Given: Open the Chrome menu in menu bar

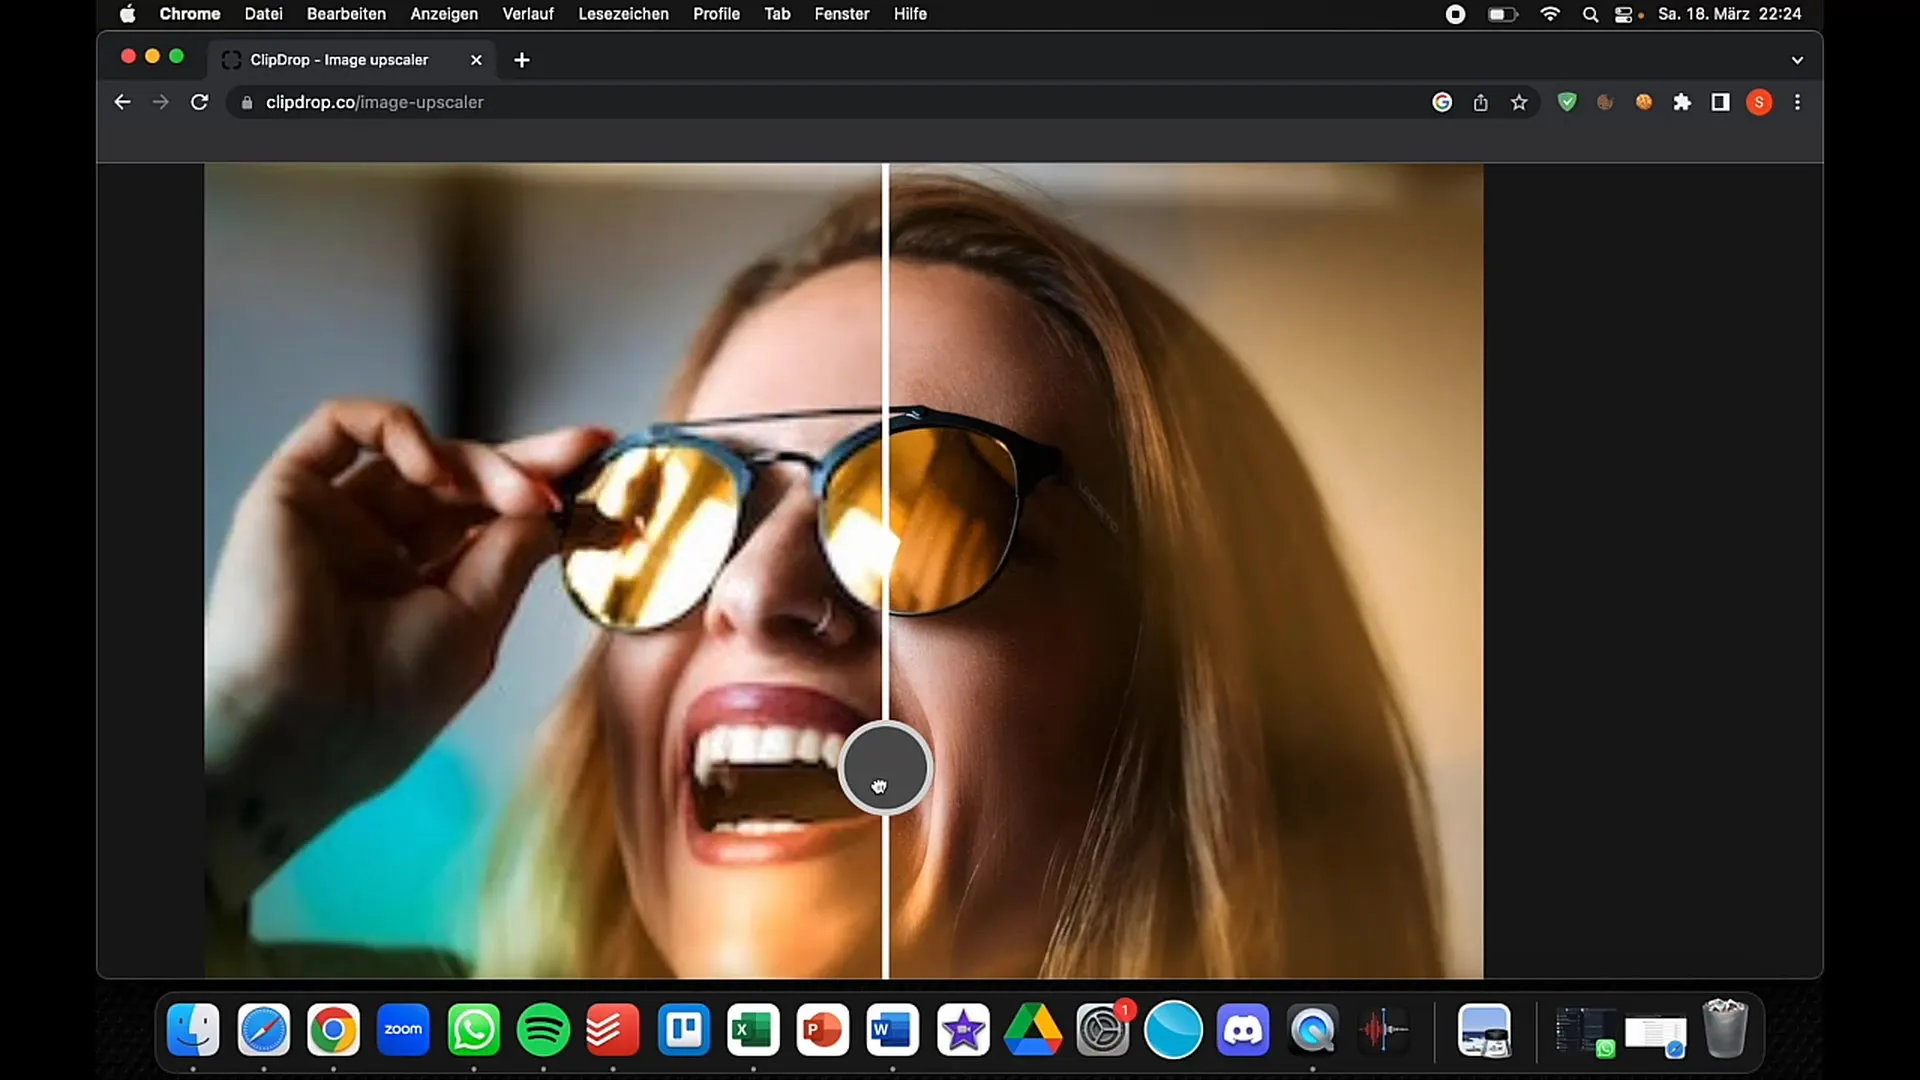Looking at the screenshot, I should (x=189, y=14).
